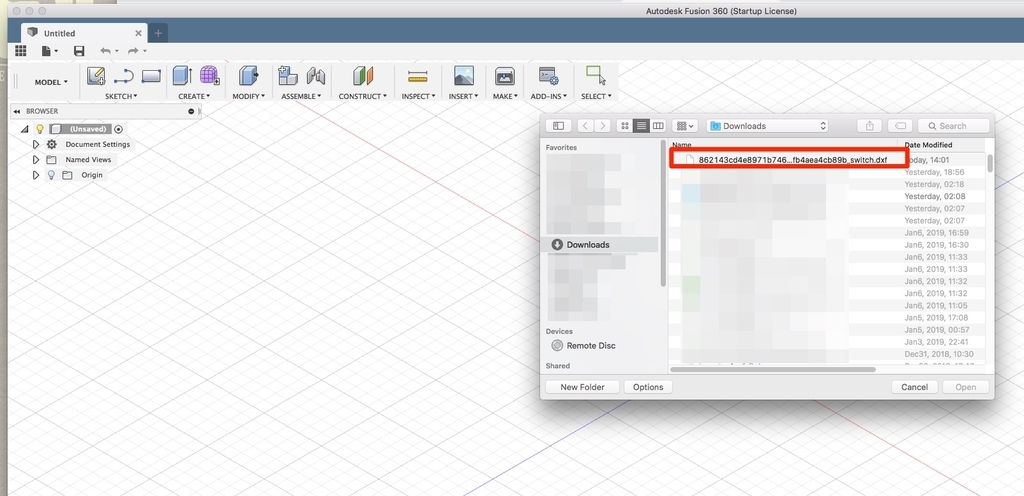Click the Measure ruler icon
This screenshot has width=1024, height=496.
point(417,77)
